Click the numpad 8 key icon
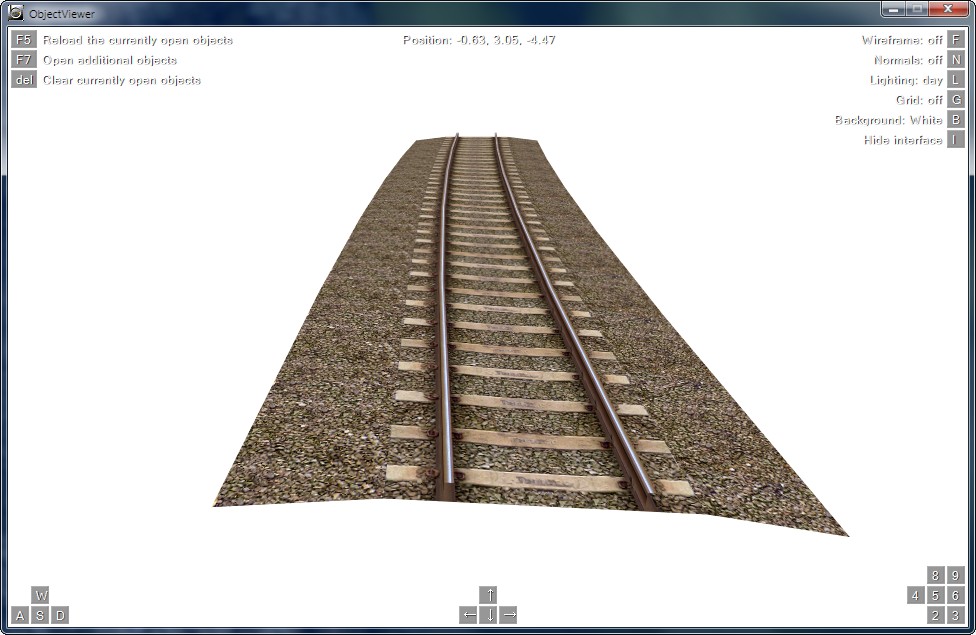This screenshot has width=976, height=635. point(935,575)
